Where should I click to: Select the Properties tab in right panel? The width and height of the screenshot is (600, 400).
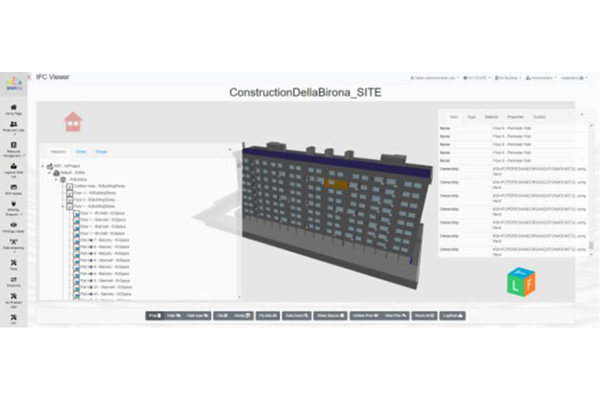(515, 117)
